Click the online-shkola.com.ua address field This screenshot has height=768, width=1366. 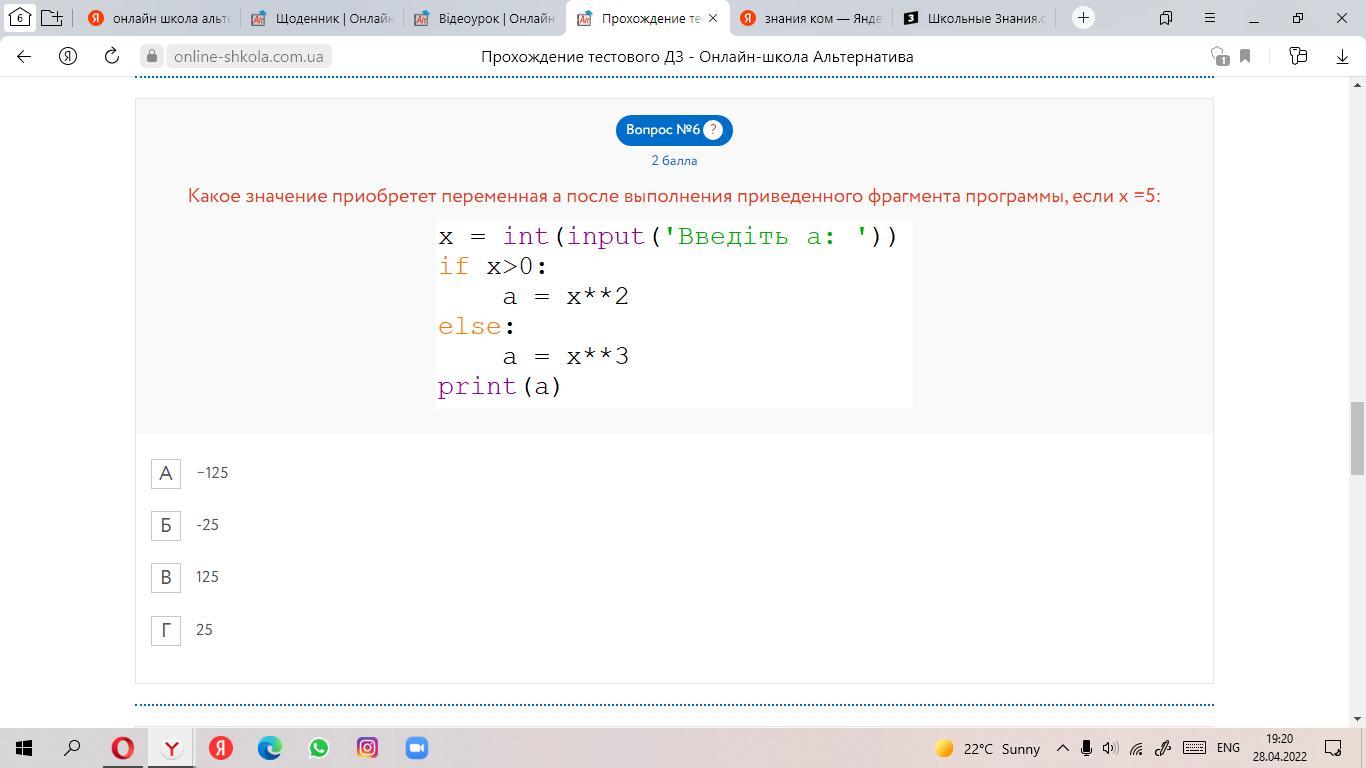point(248,56)
